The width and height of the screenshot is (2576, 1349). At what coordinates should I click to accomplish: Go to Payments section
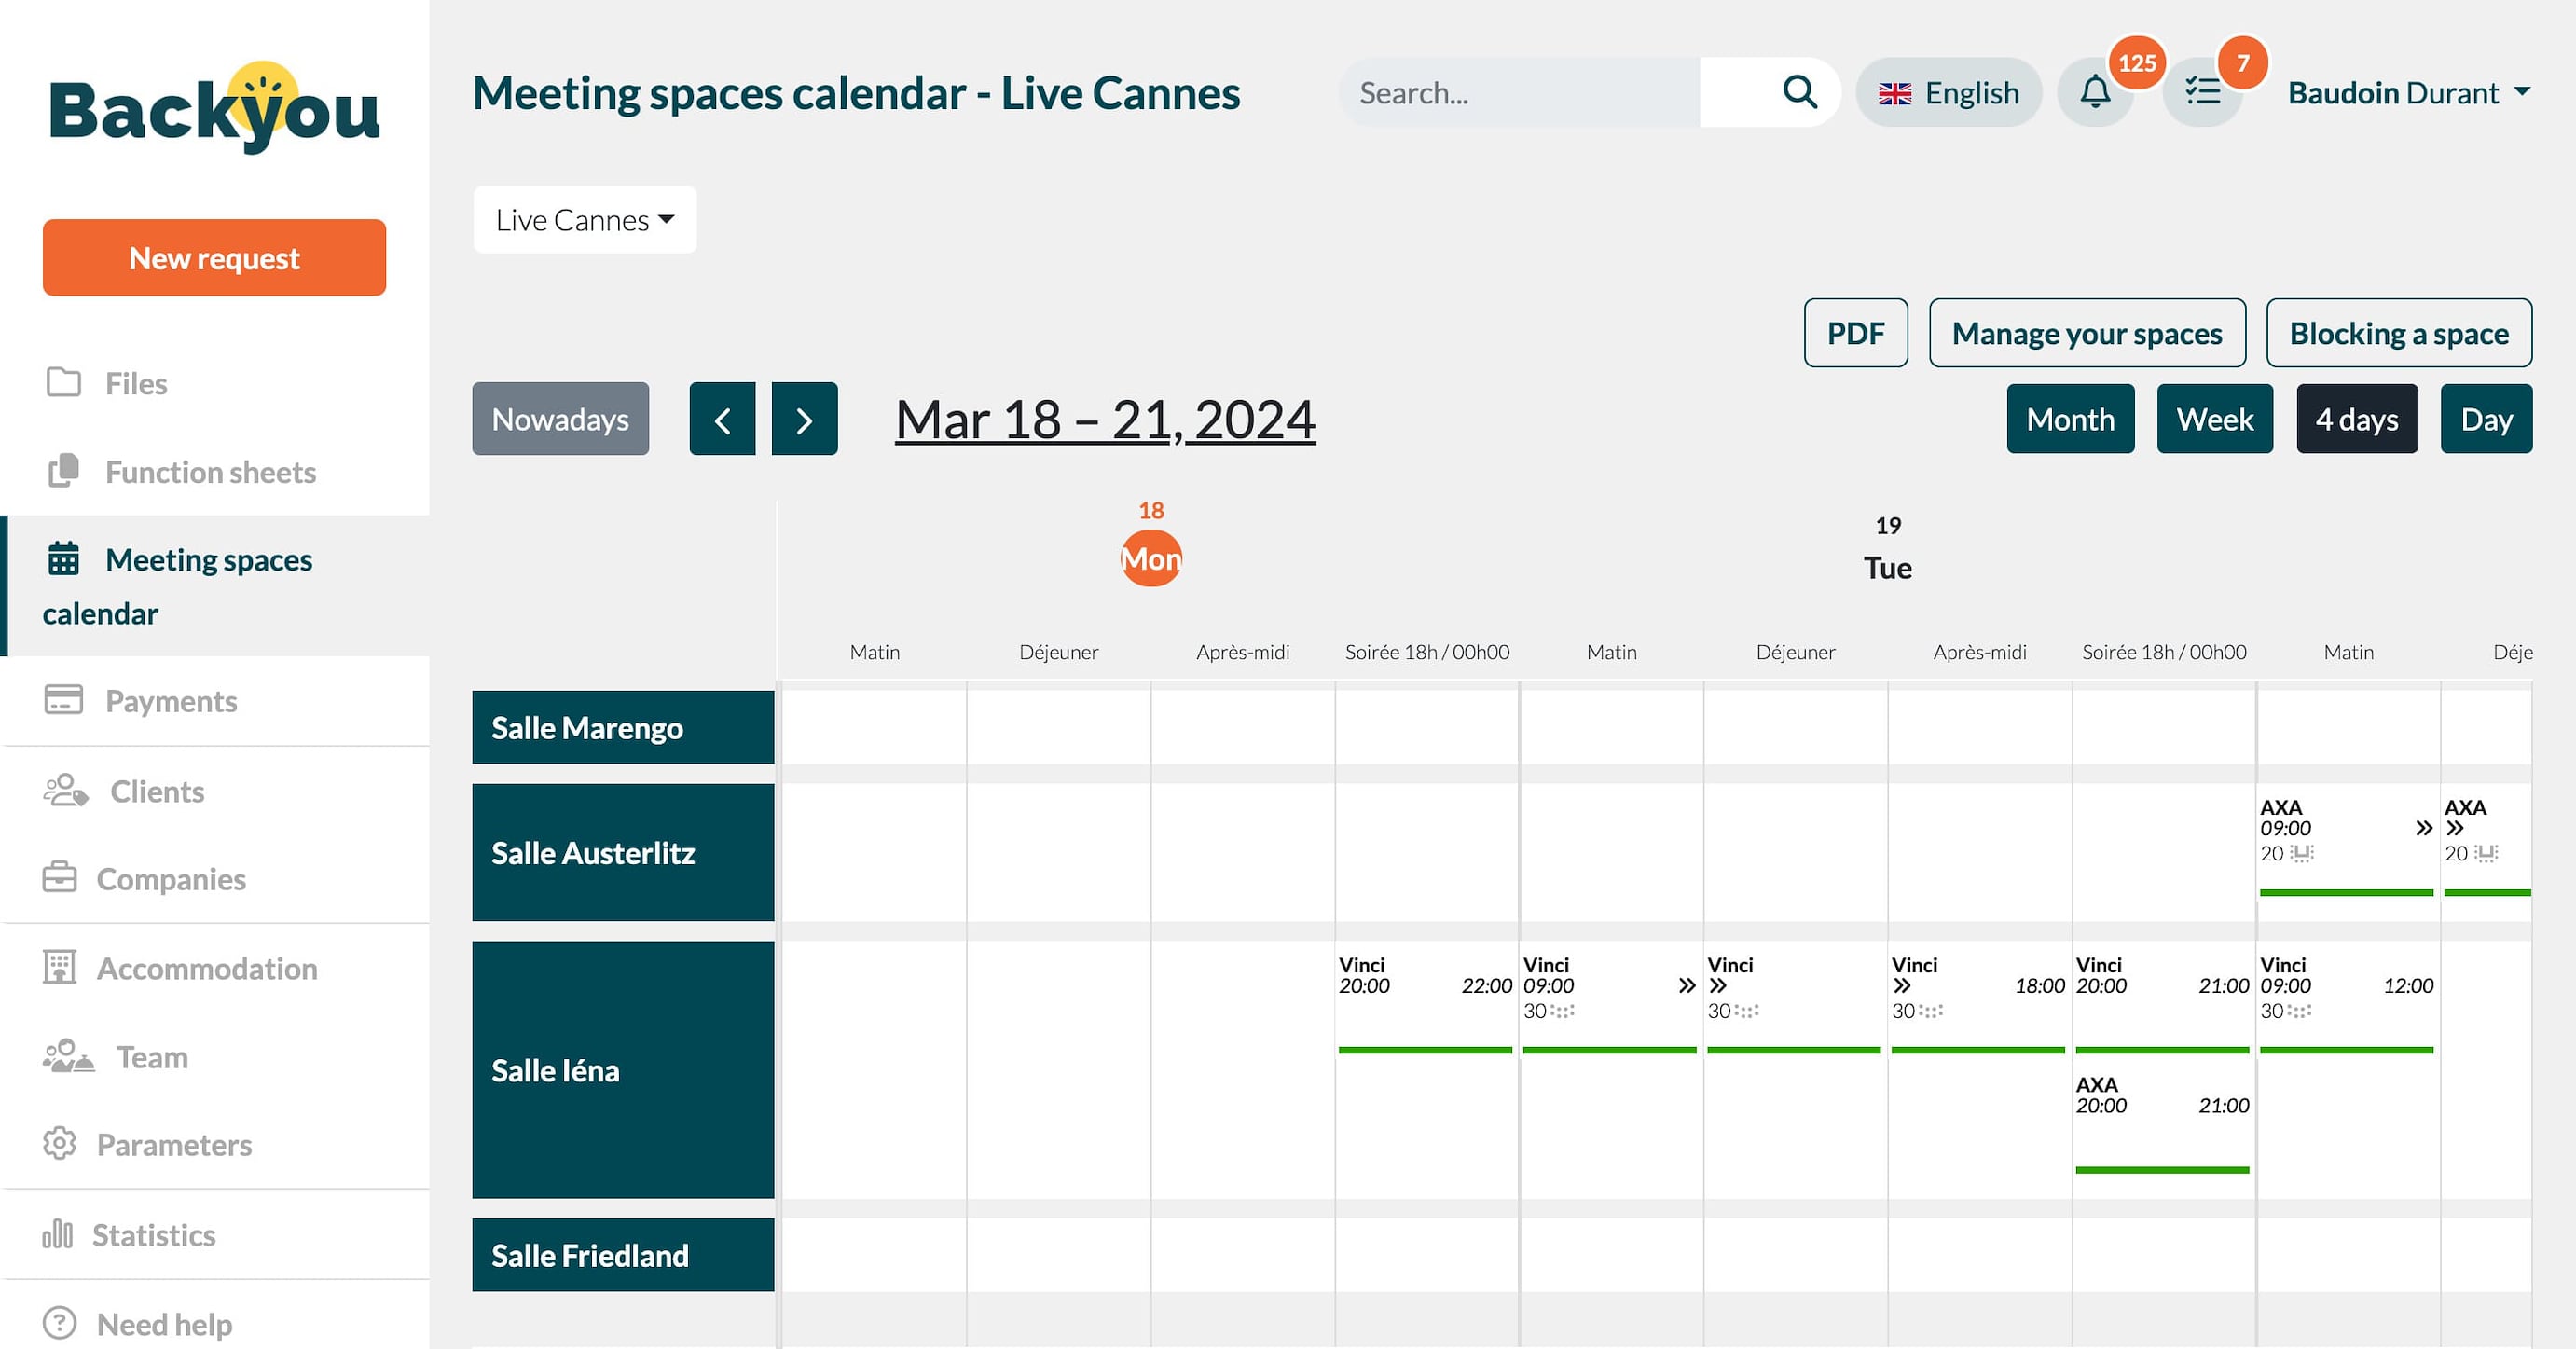coord(170,701)
